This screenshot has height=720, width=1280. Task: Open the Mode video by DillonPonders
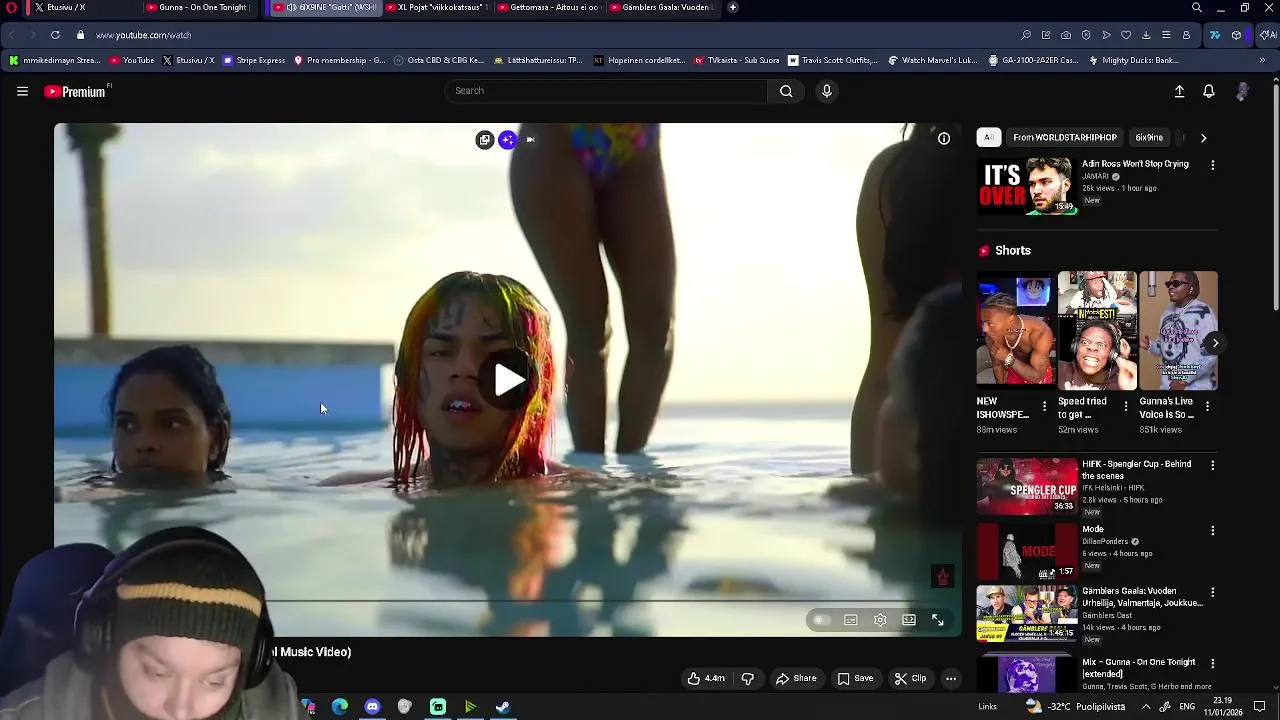pyautogui.click(x=1027, y=551)
